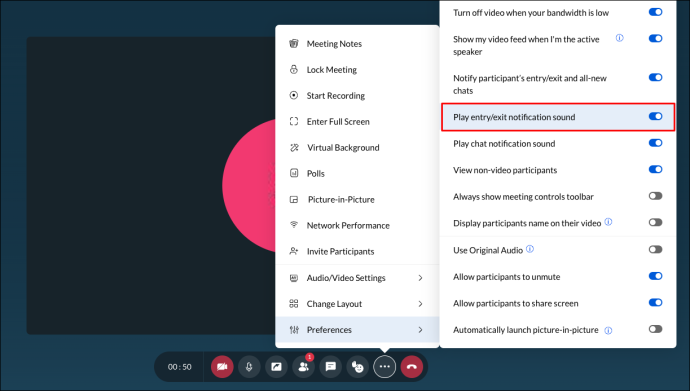End the call with red hangup button

[x=412, y=366]
